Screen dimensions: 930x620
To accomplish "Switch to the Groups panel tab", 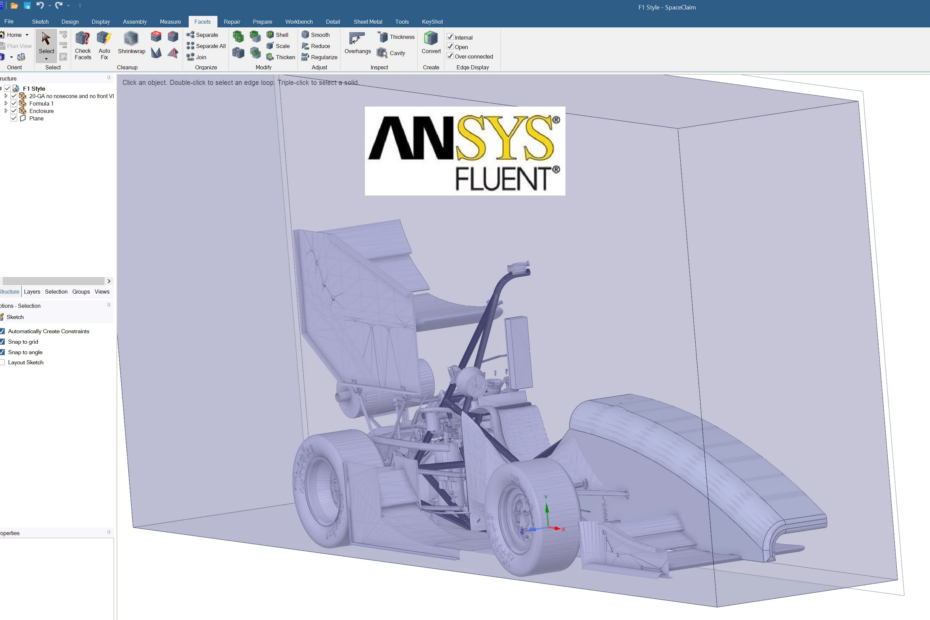I will pyautogui.click(x=81, y=291).
